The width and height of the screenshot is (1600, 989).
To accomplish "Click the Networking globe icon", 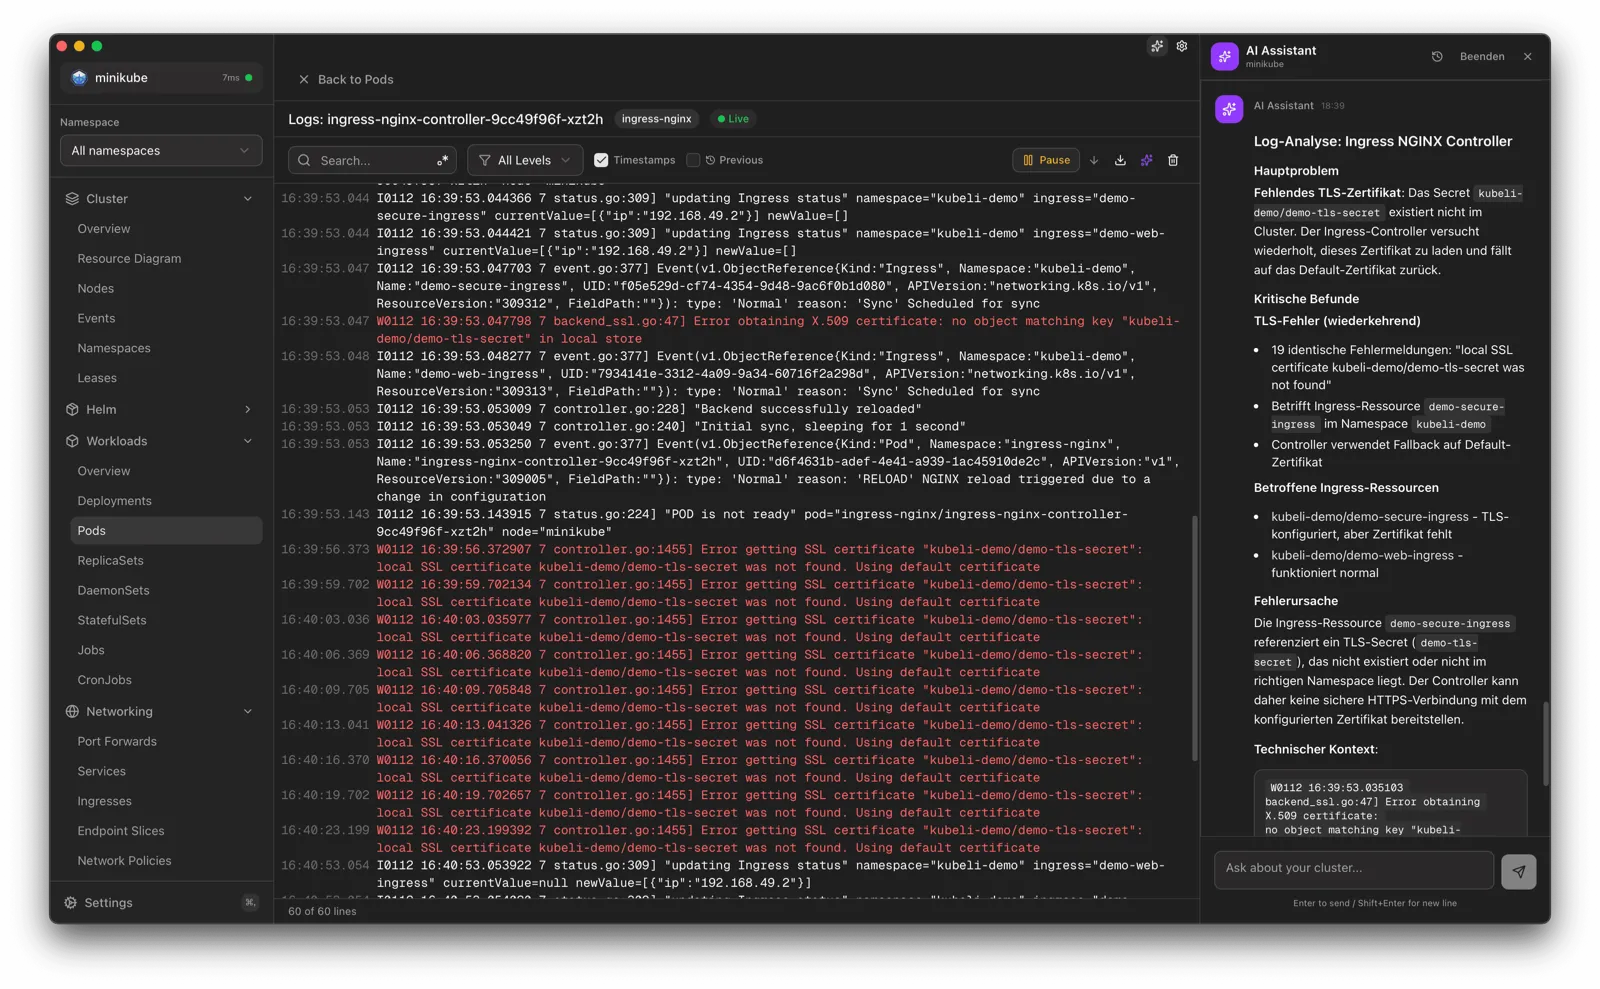I will pos(72,712).
